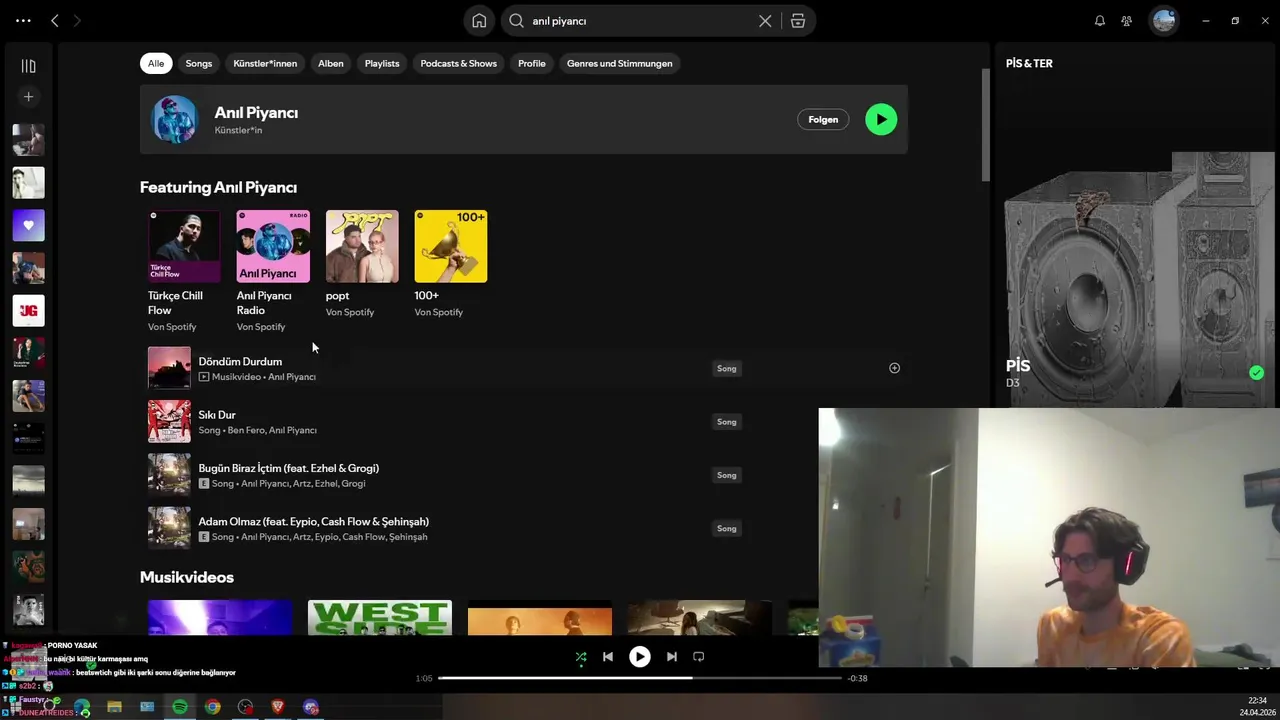Screen dimensions: 1280x720
Task: Open the Friend Activity icon
Action: tap(1127, 21)
